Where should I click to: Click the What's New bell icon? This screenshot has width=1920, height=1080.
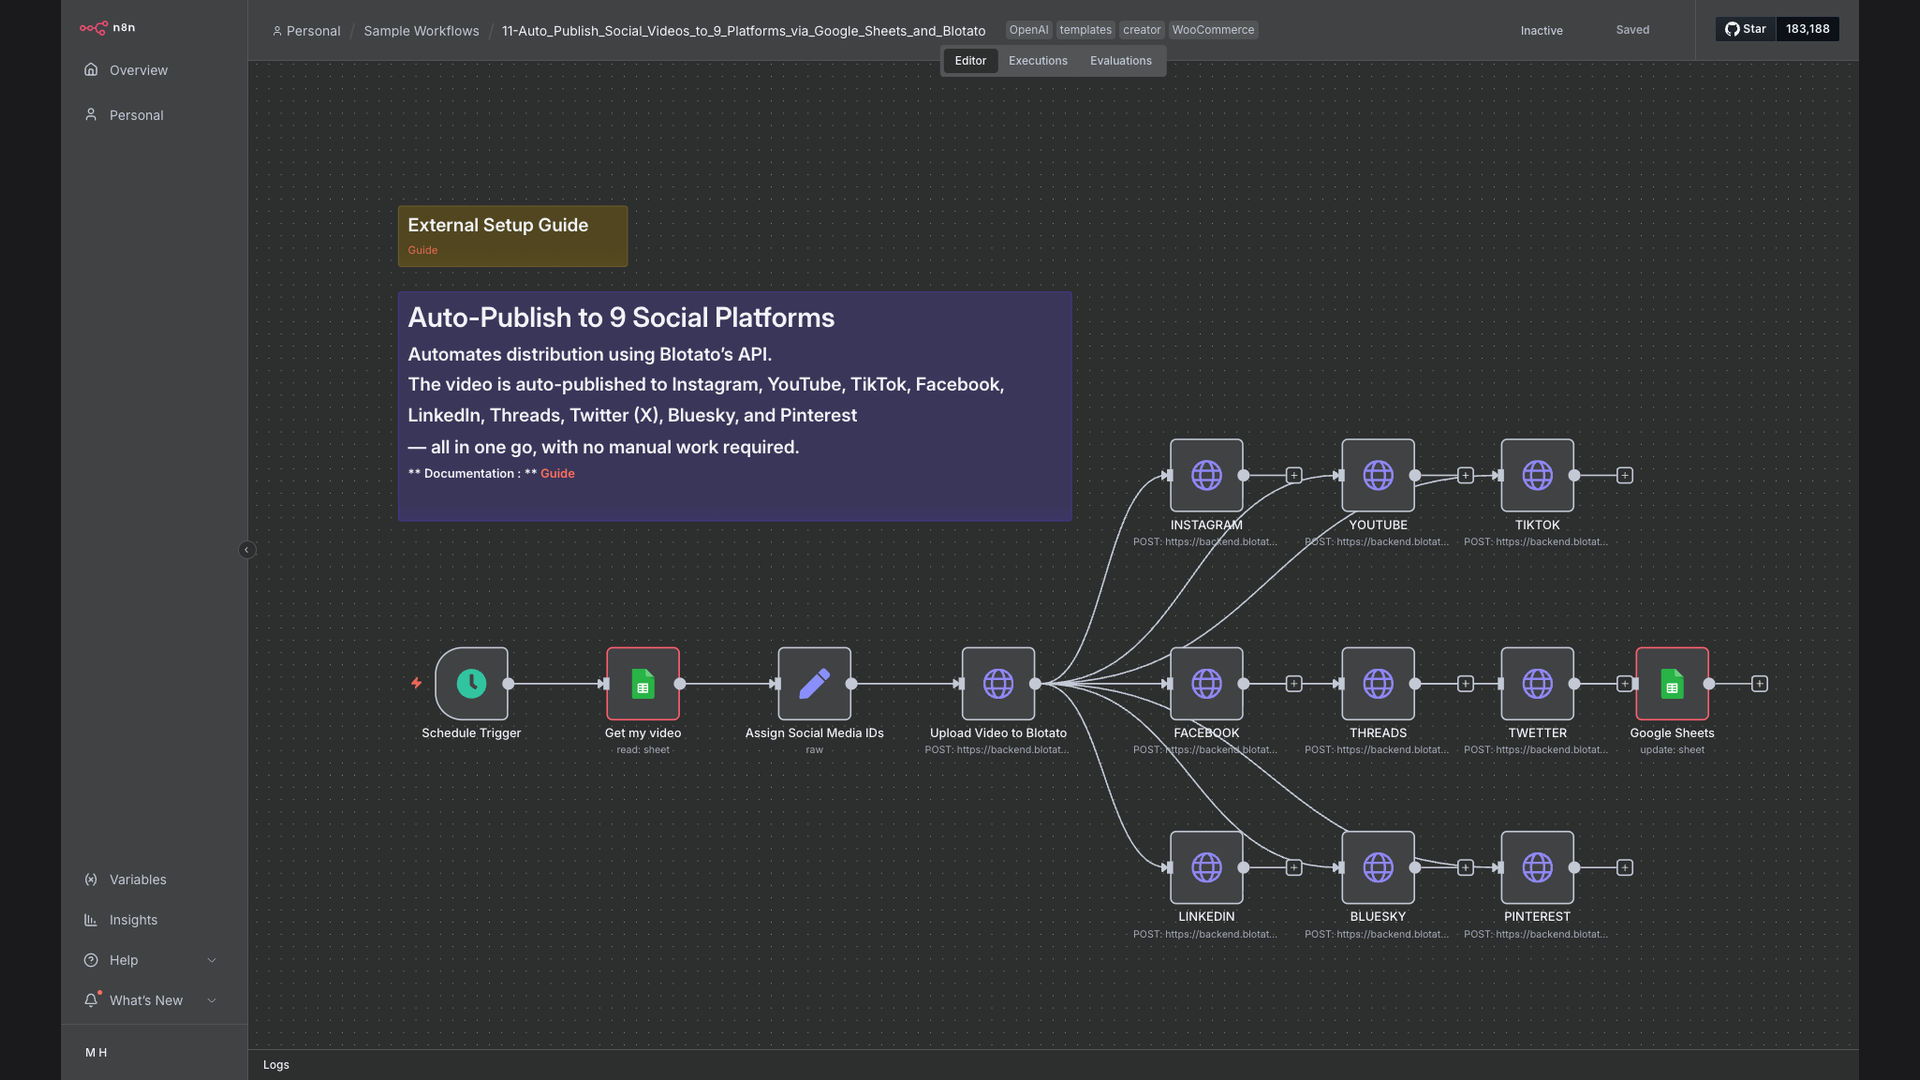(x=91, y=1000)
